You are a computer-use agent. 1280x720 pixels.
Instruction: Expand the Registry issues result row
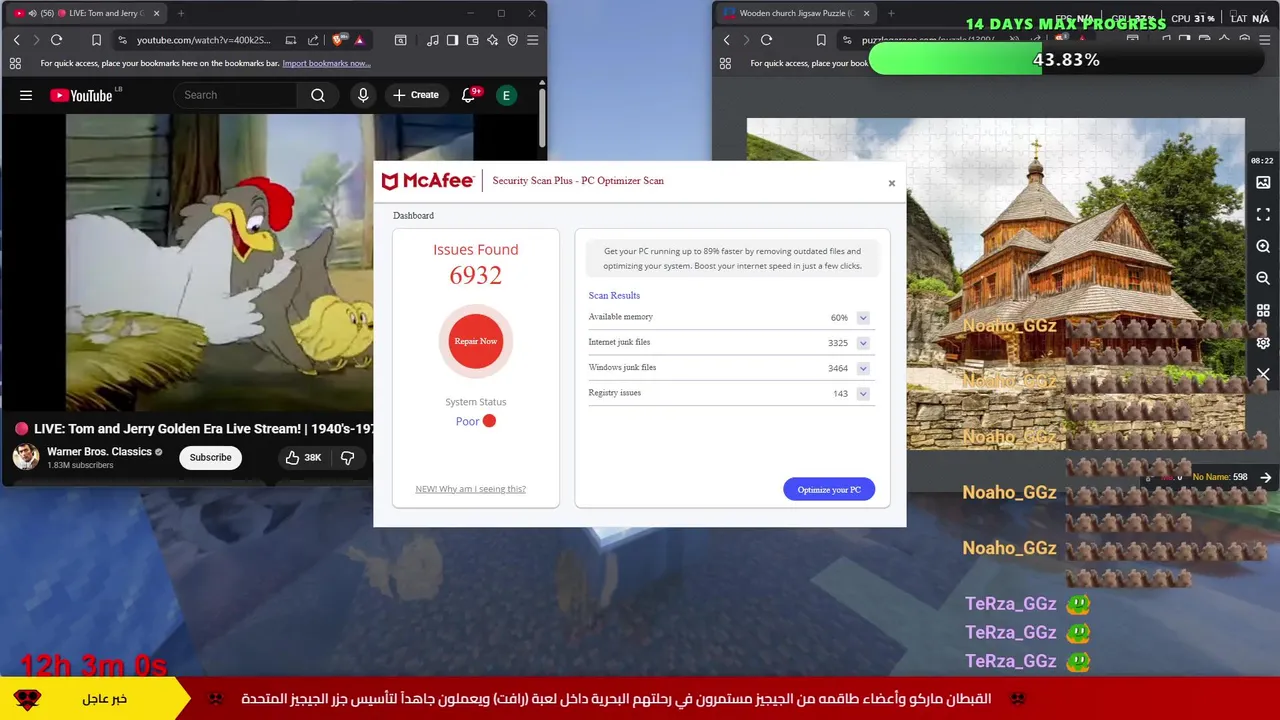[x=863, y=393]
